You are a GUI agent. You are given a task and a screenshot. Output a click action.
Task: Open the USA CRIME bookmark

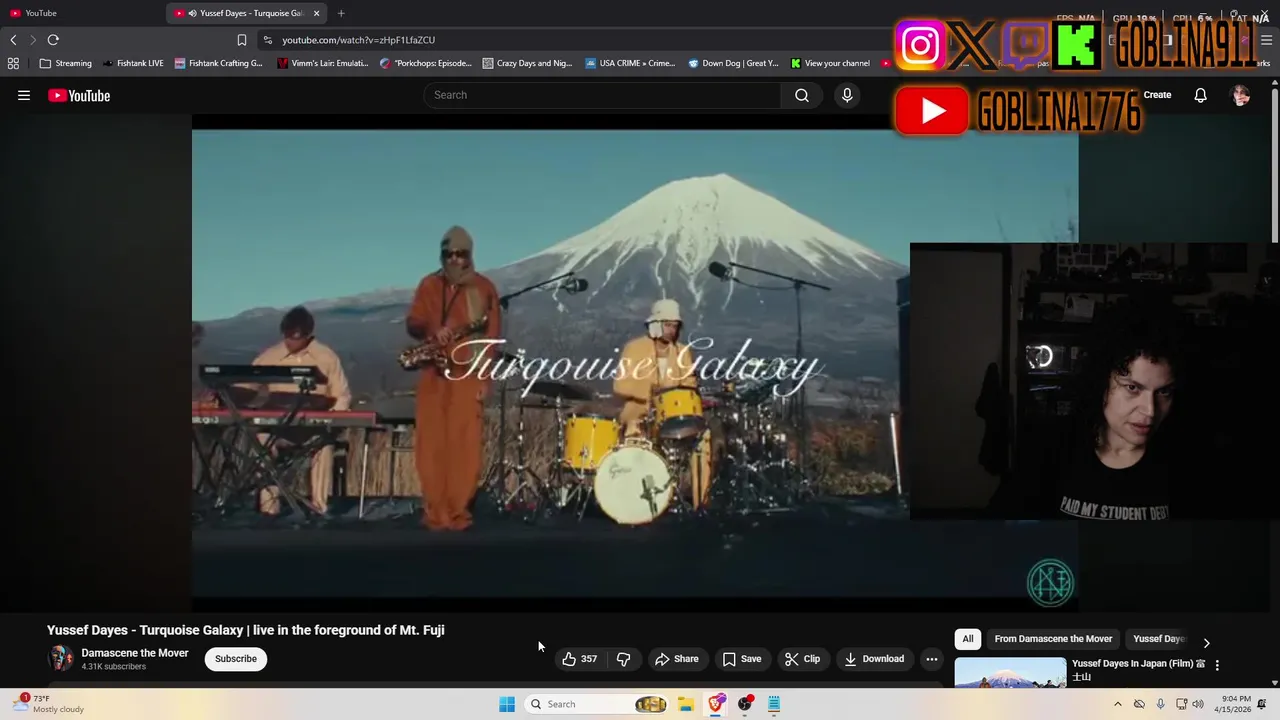630,63
